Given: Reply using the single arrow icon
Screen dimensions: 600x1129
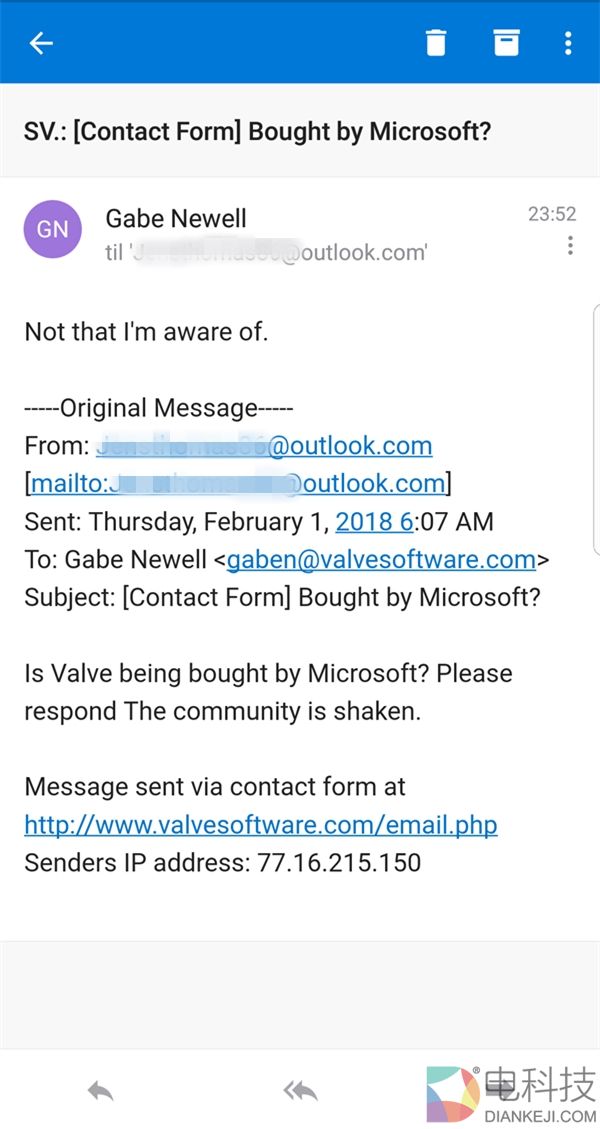Looking at the screenshot, I should pyautogui.click(x=100, y=1091).
